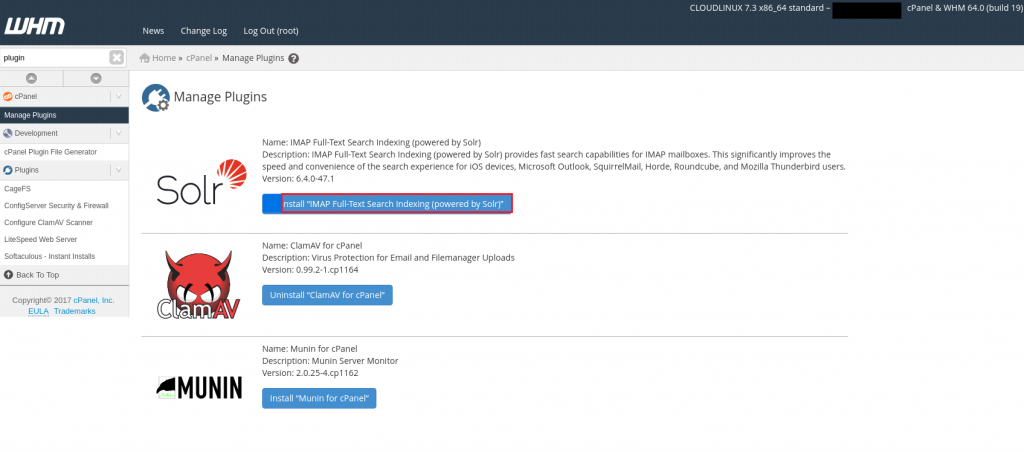Open the Change Log menu item
This screenshot has width=1024, height=452.
pos(204,31)
